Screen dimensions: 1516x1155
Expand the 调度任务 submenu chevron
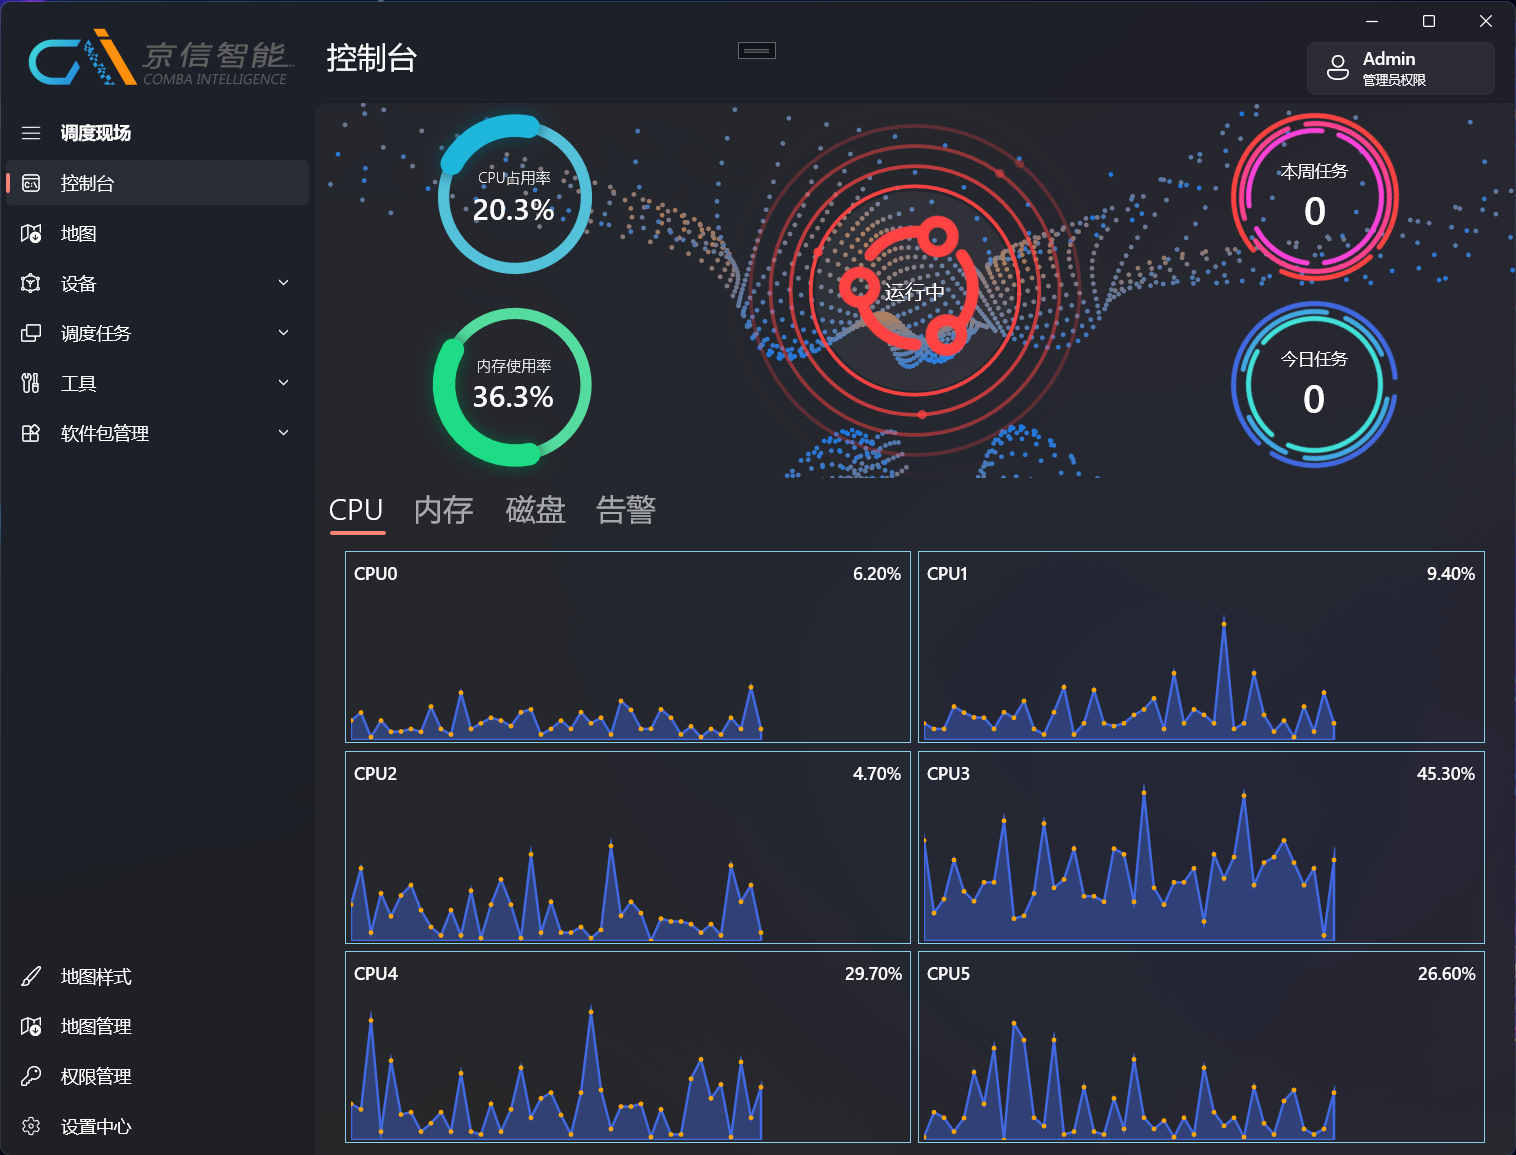pyautogui.click(x=283, y=333)
